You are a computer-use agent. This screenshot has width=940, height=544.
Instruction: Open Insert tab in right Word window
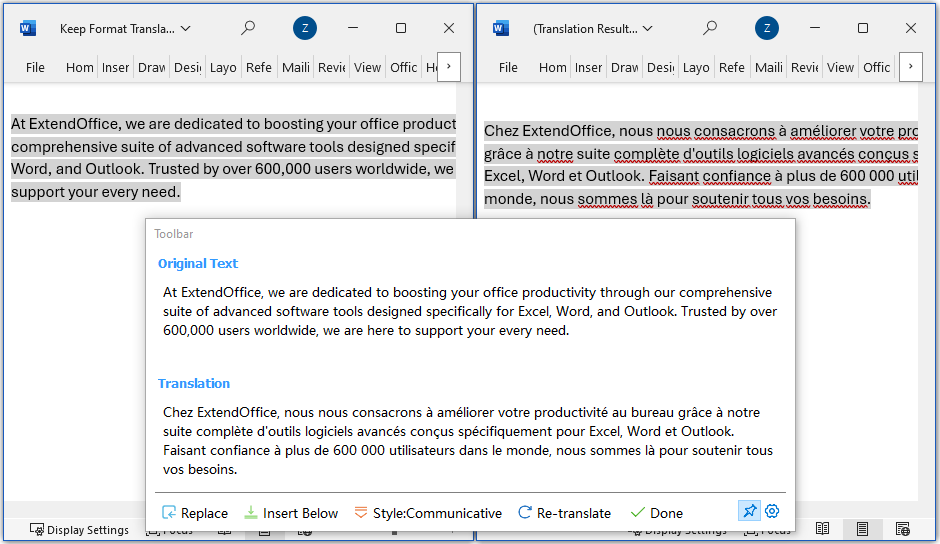point(588,68)
